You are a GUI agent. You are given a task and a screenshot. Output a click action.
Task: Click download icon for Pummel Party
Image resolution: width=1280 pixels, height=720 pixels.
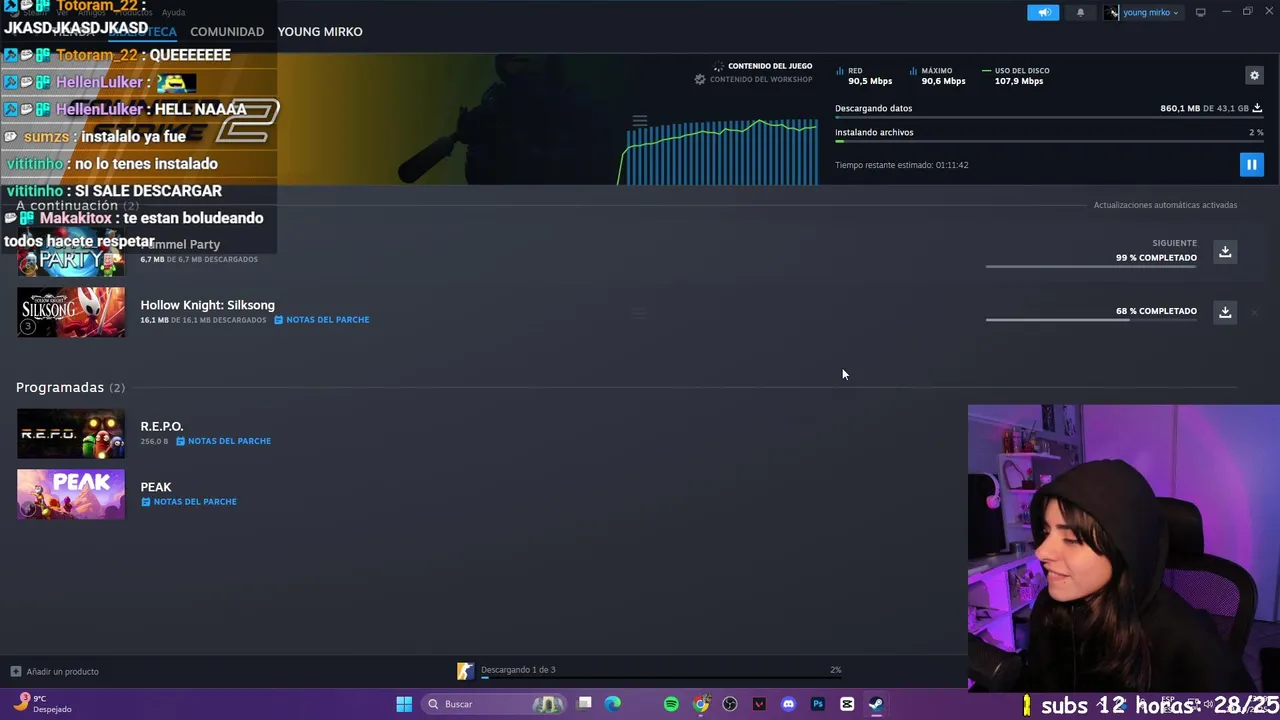coord(1225,251)
